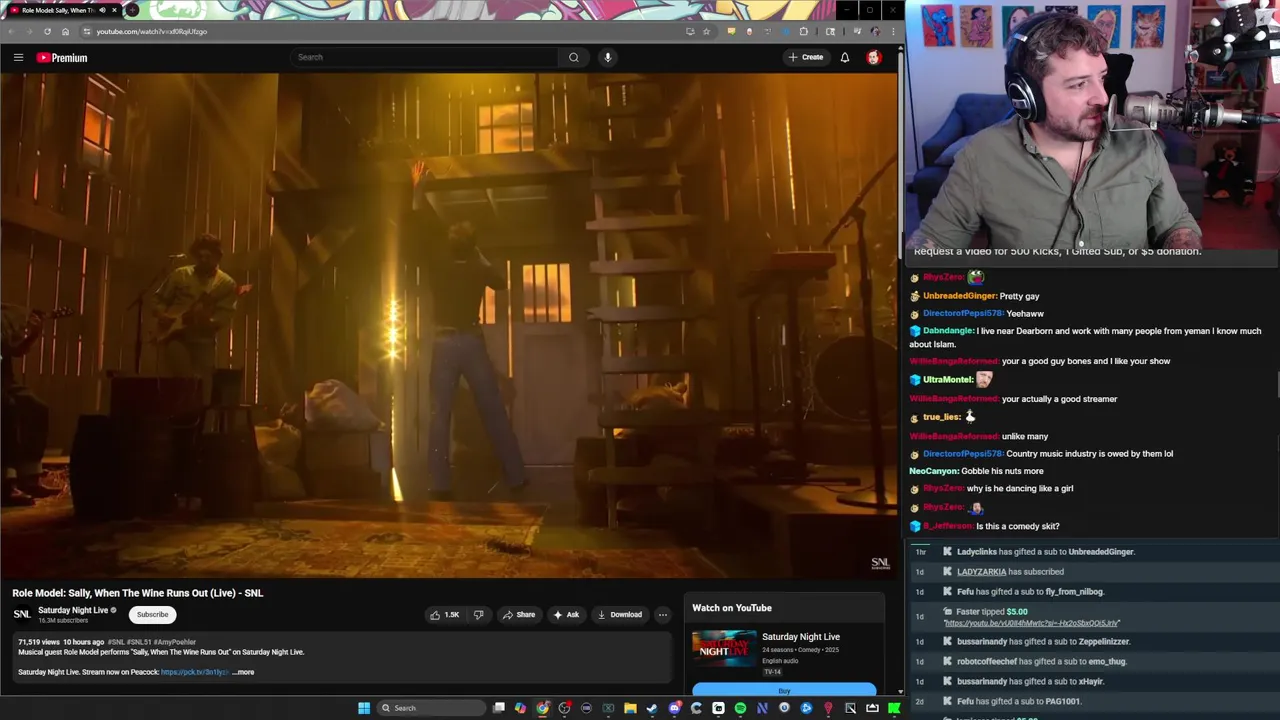1280x720 pixels.
Task: Click the Ask button under the video
Action: [566, 615]
